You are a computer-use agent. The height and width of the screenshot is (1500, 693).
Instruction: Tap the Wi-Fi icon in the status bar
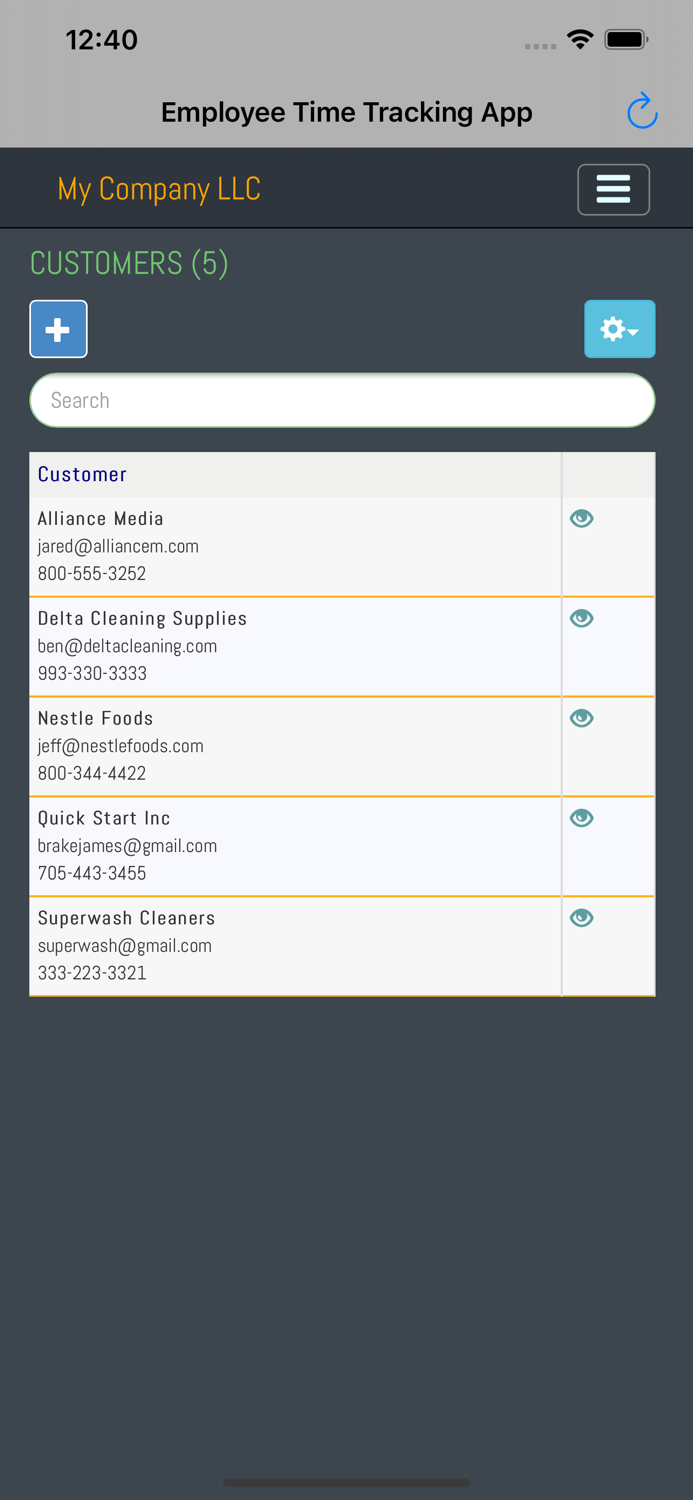coord(582,40)
